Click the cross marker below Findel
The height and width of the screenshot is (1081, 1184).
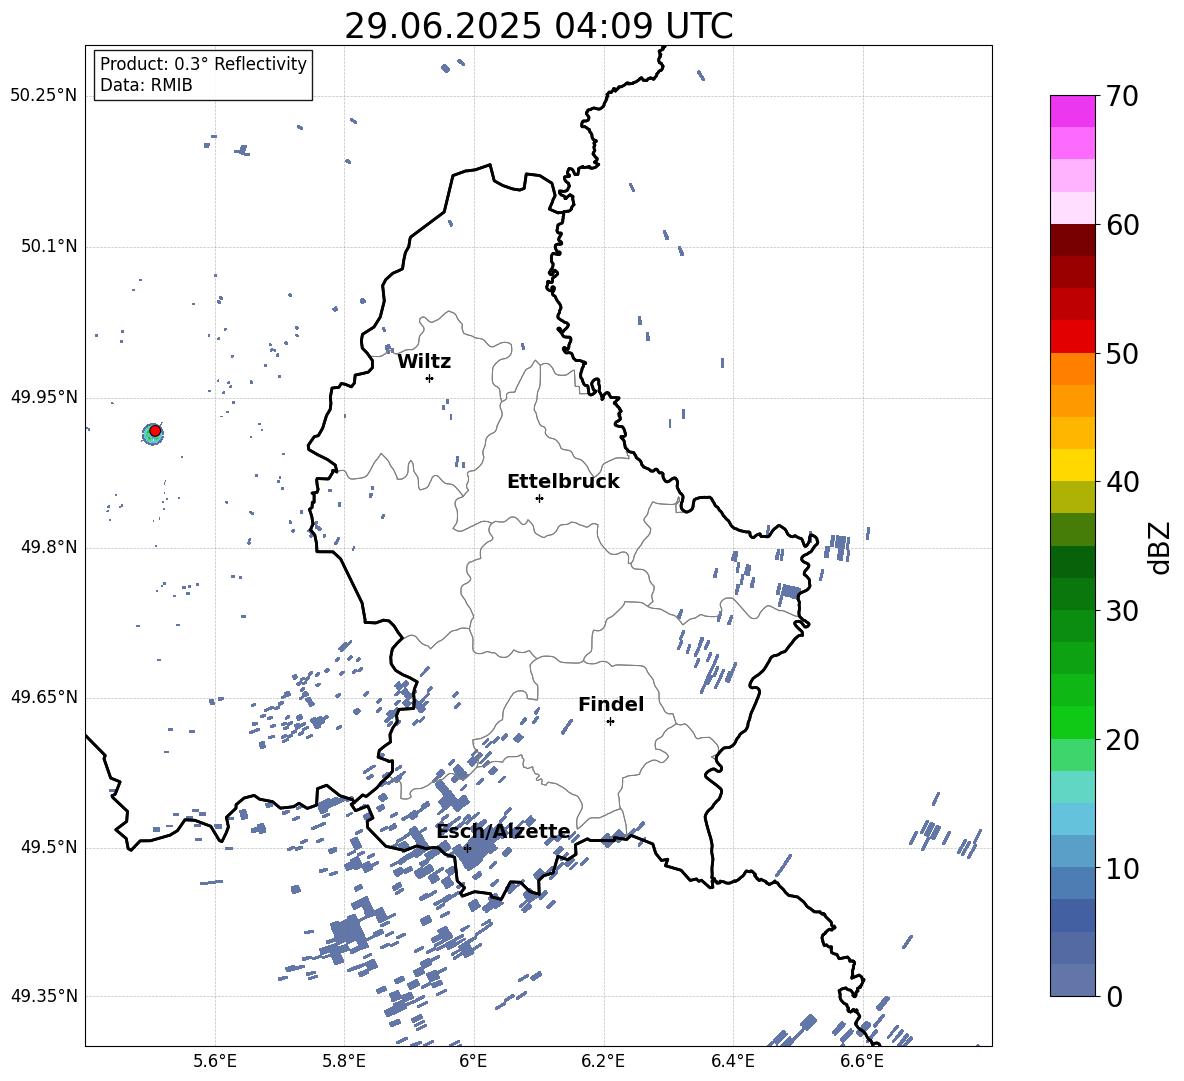(610, 722)
